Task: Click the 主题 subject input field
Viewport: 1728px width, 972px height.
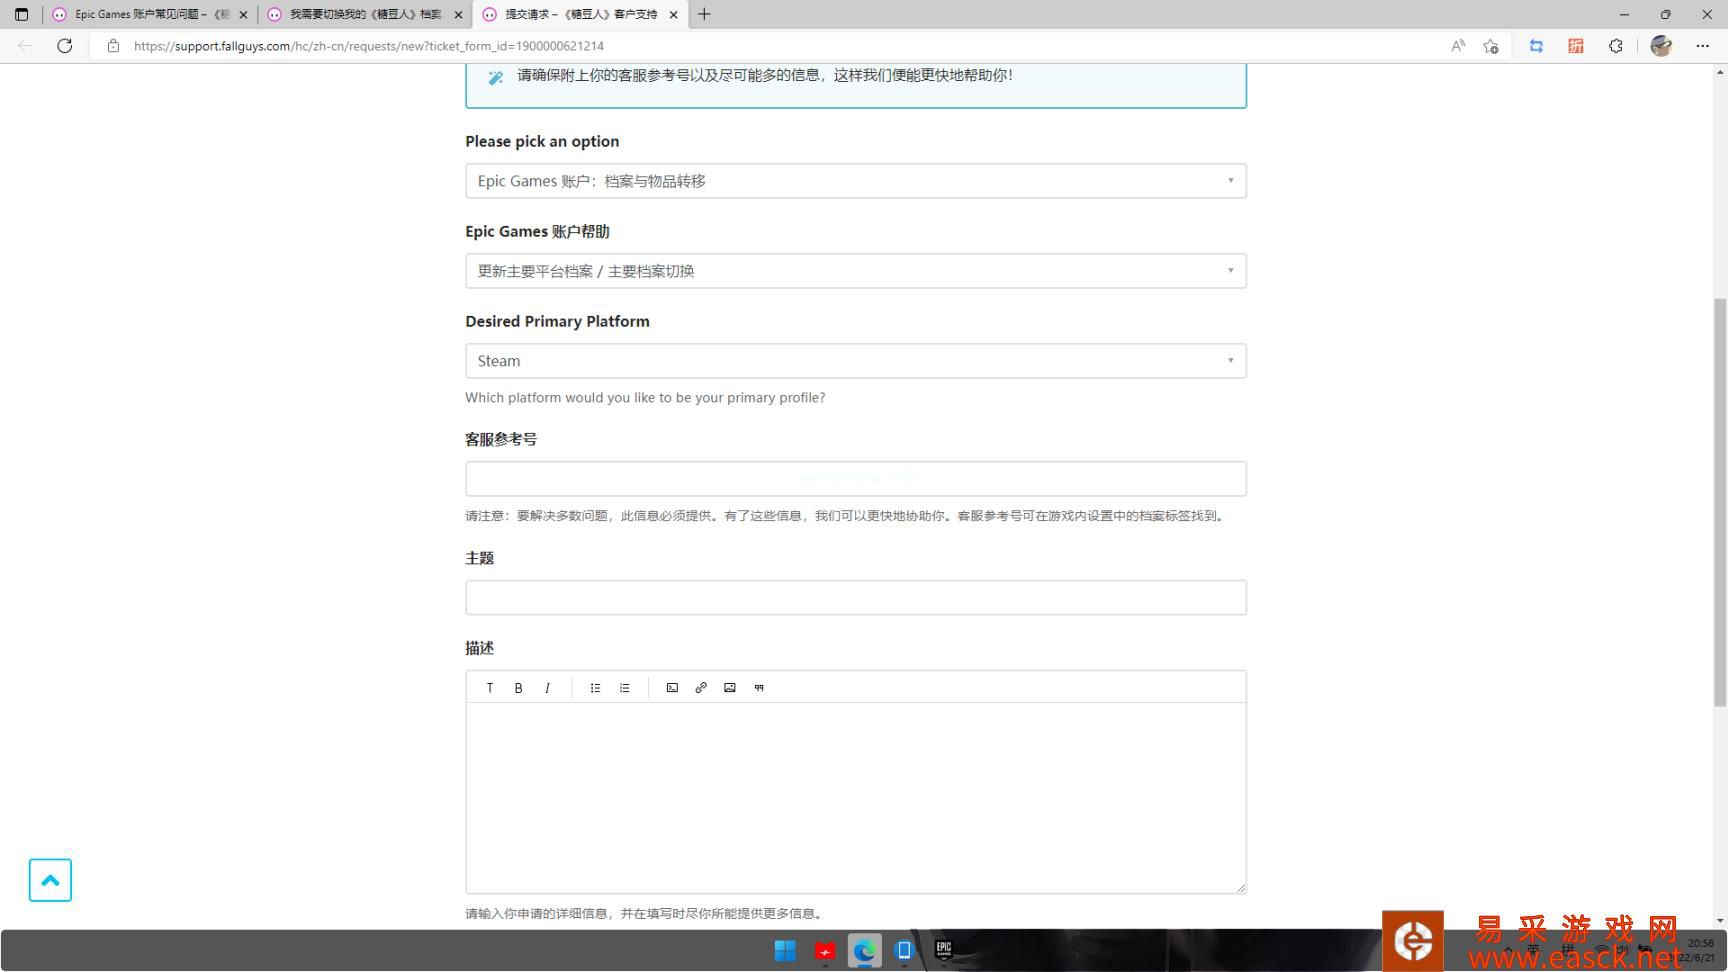Action: coord(856,598)
